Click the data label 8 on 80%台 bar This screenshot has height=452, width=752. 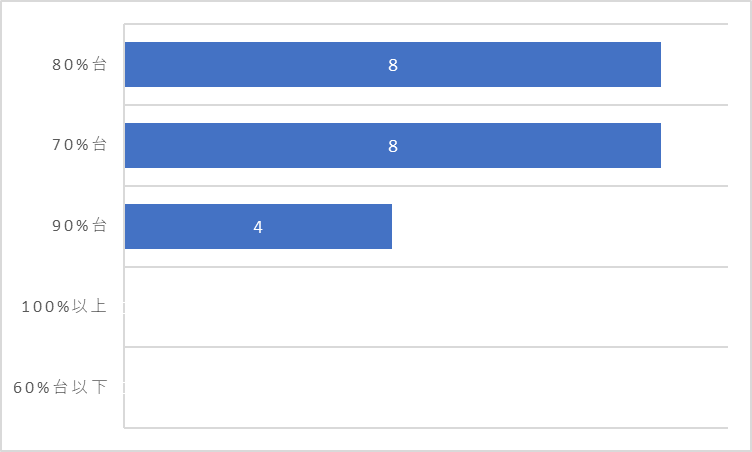(393, 65)
